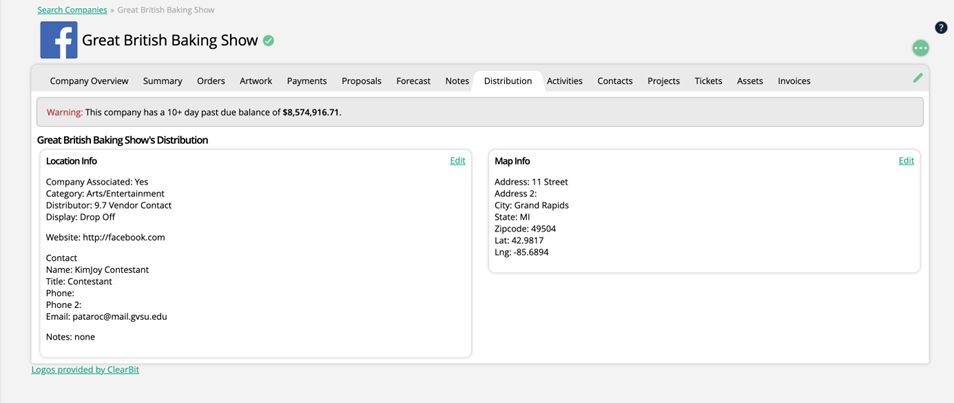The image size is (954, 403).
Task: Click the Great British Baking Show title
Action: (x=170, y=41)
